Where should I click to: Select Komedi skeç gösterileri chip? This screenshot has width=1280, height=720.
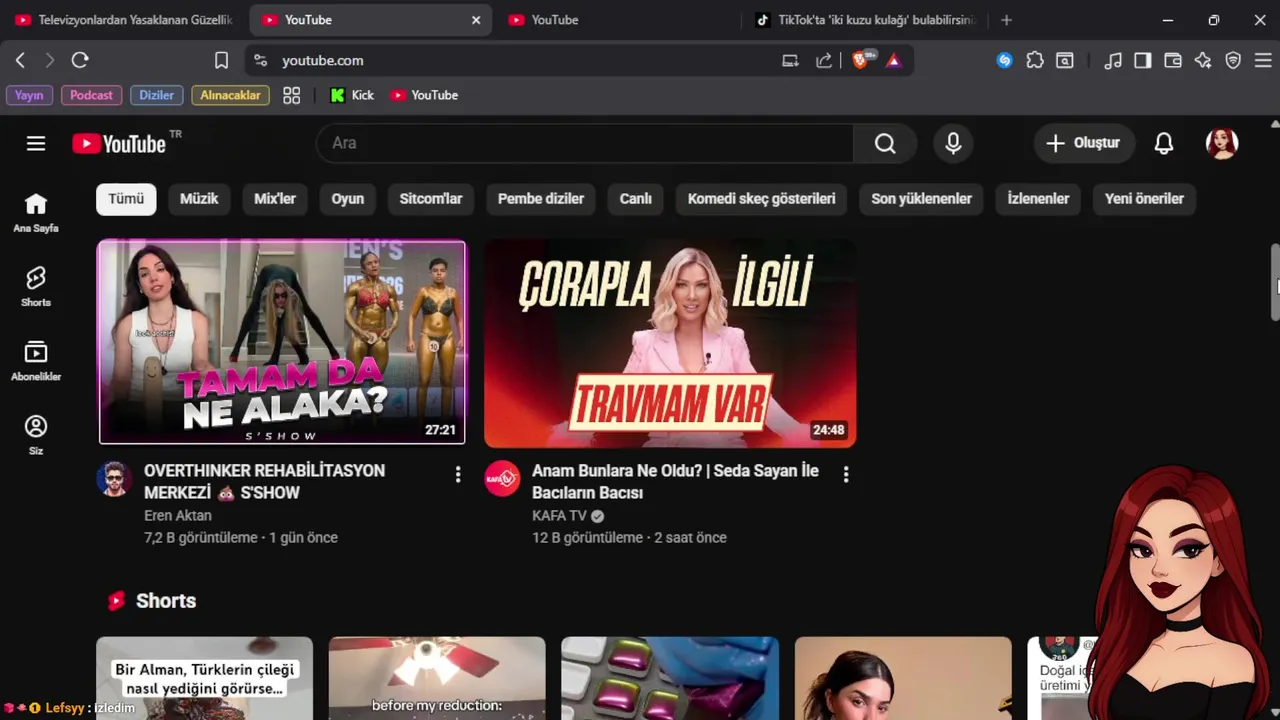762,198
